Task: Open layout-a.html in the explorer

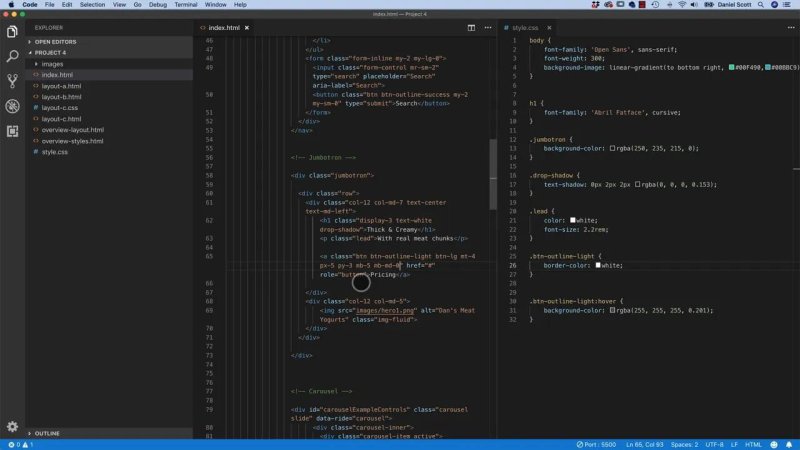Action: click(x=109, y=86)
